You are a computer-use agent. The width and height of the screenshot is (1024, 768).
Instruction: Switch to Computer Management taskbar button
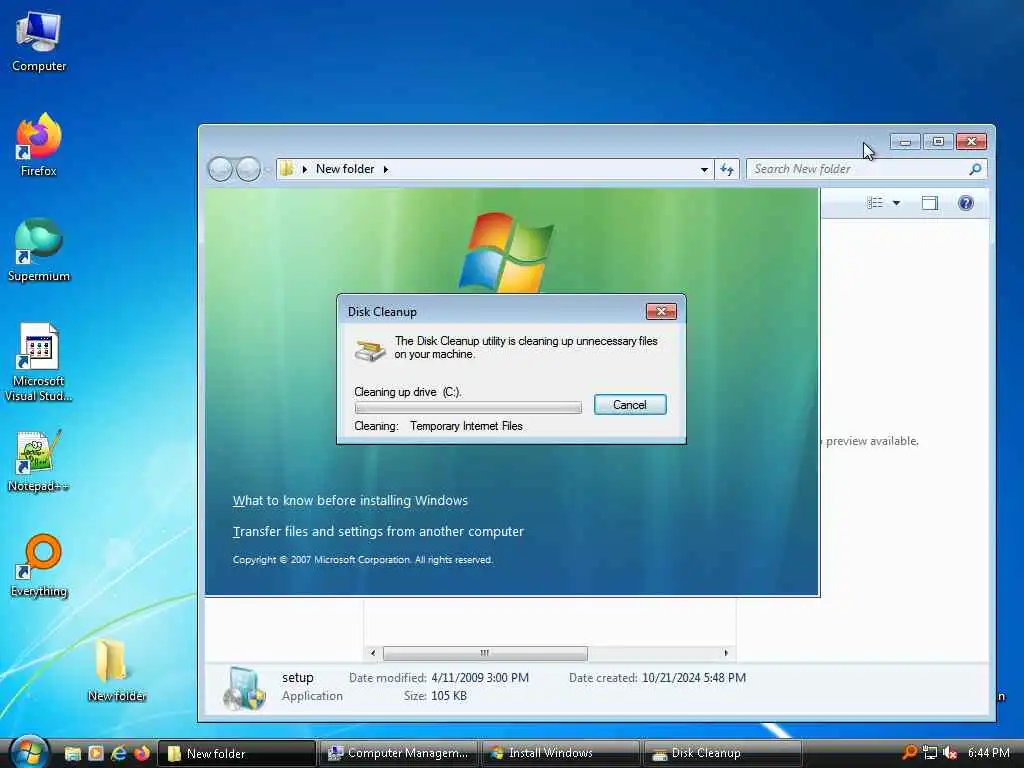pos(399,753)
